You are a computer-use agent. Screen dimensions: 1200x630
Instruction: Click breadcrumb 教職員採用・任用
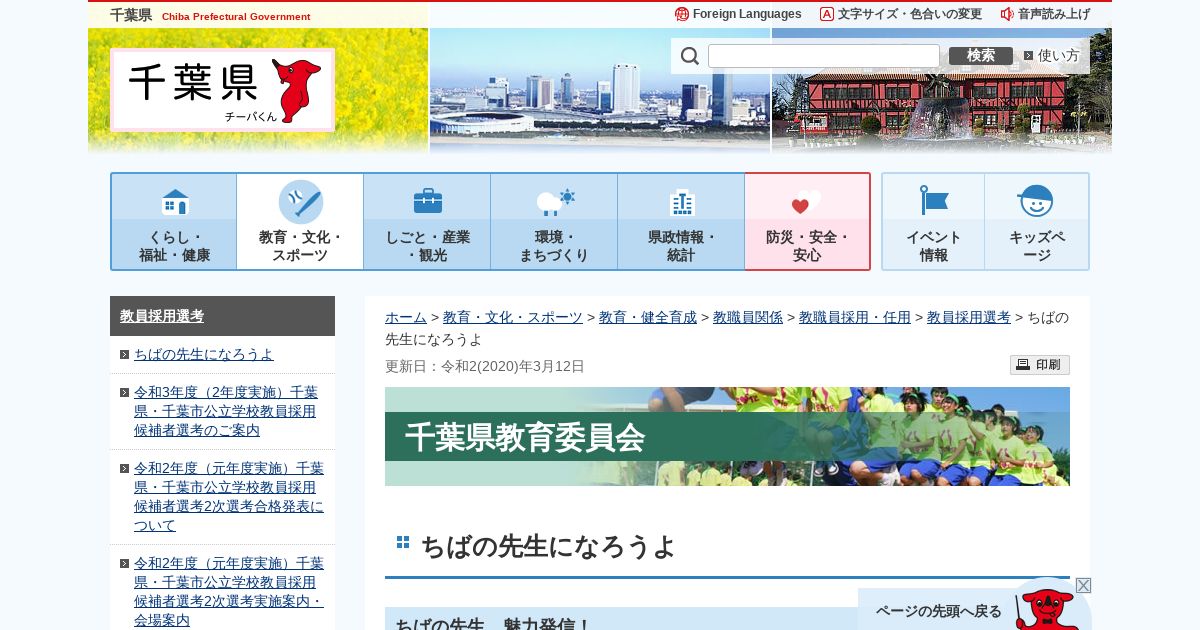click(855, 317)
